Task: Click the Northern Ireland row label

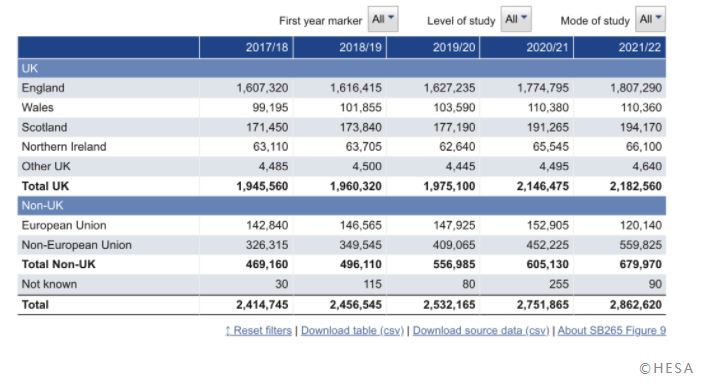Action: coord(64,147)
